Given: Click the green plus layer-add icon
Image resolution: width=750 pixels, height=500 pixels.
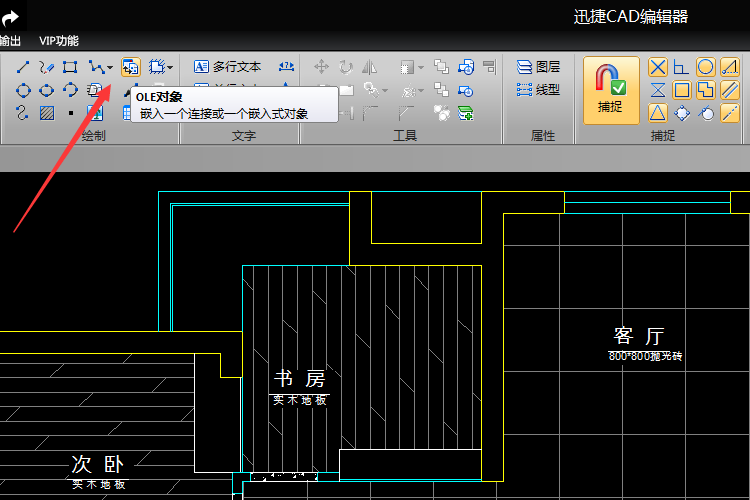Looking at the screenshot, I should [x=465, y=113].
